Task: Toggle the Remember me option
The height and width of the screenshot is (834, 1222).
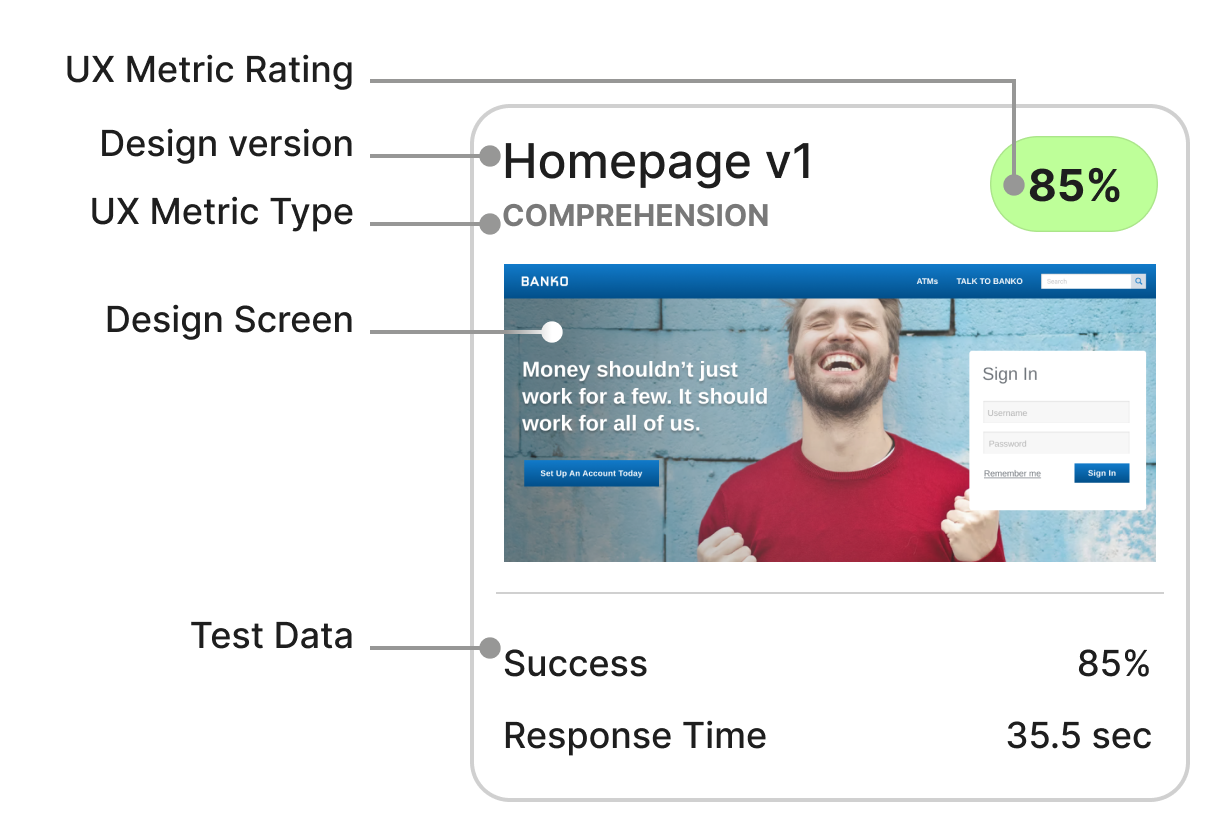Action: 1011,473
